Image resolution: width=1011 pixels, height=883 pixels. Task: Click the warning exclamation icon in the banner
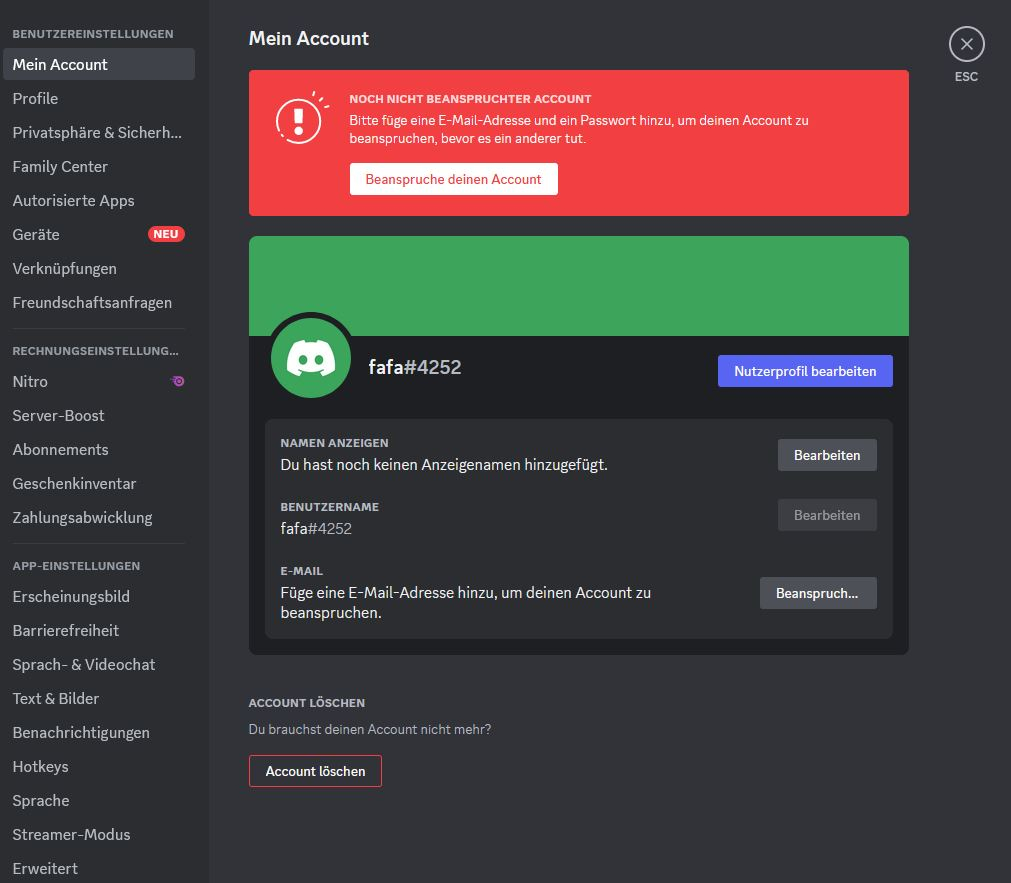click(300, 119)
